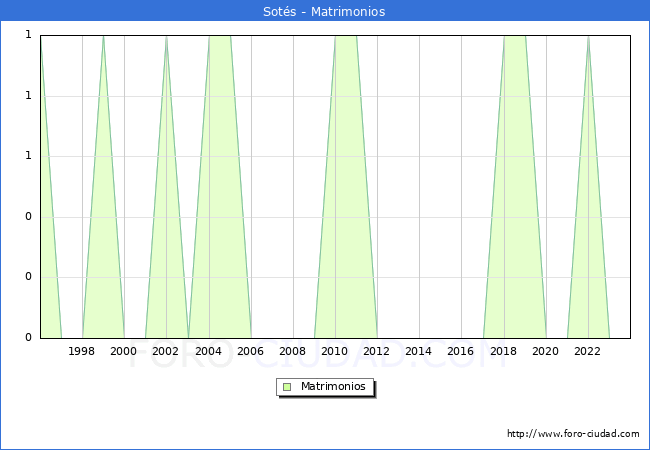Select the 2006 tick label
650x450 pixels.
[x=250, y=351]
